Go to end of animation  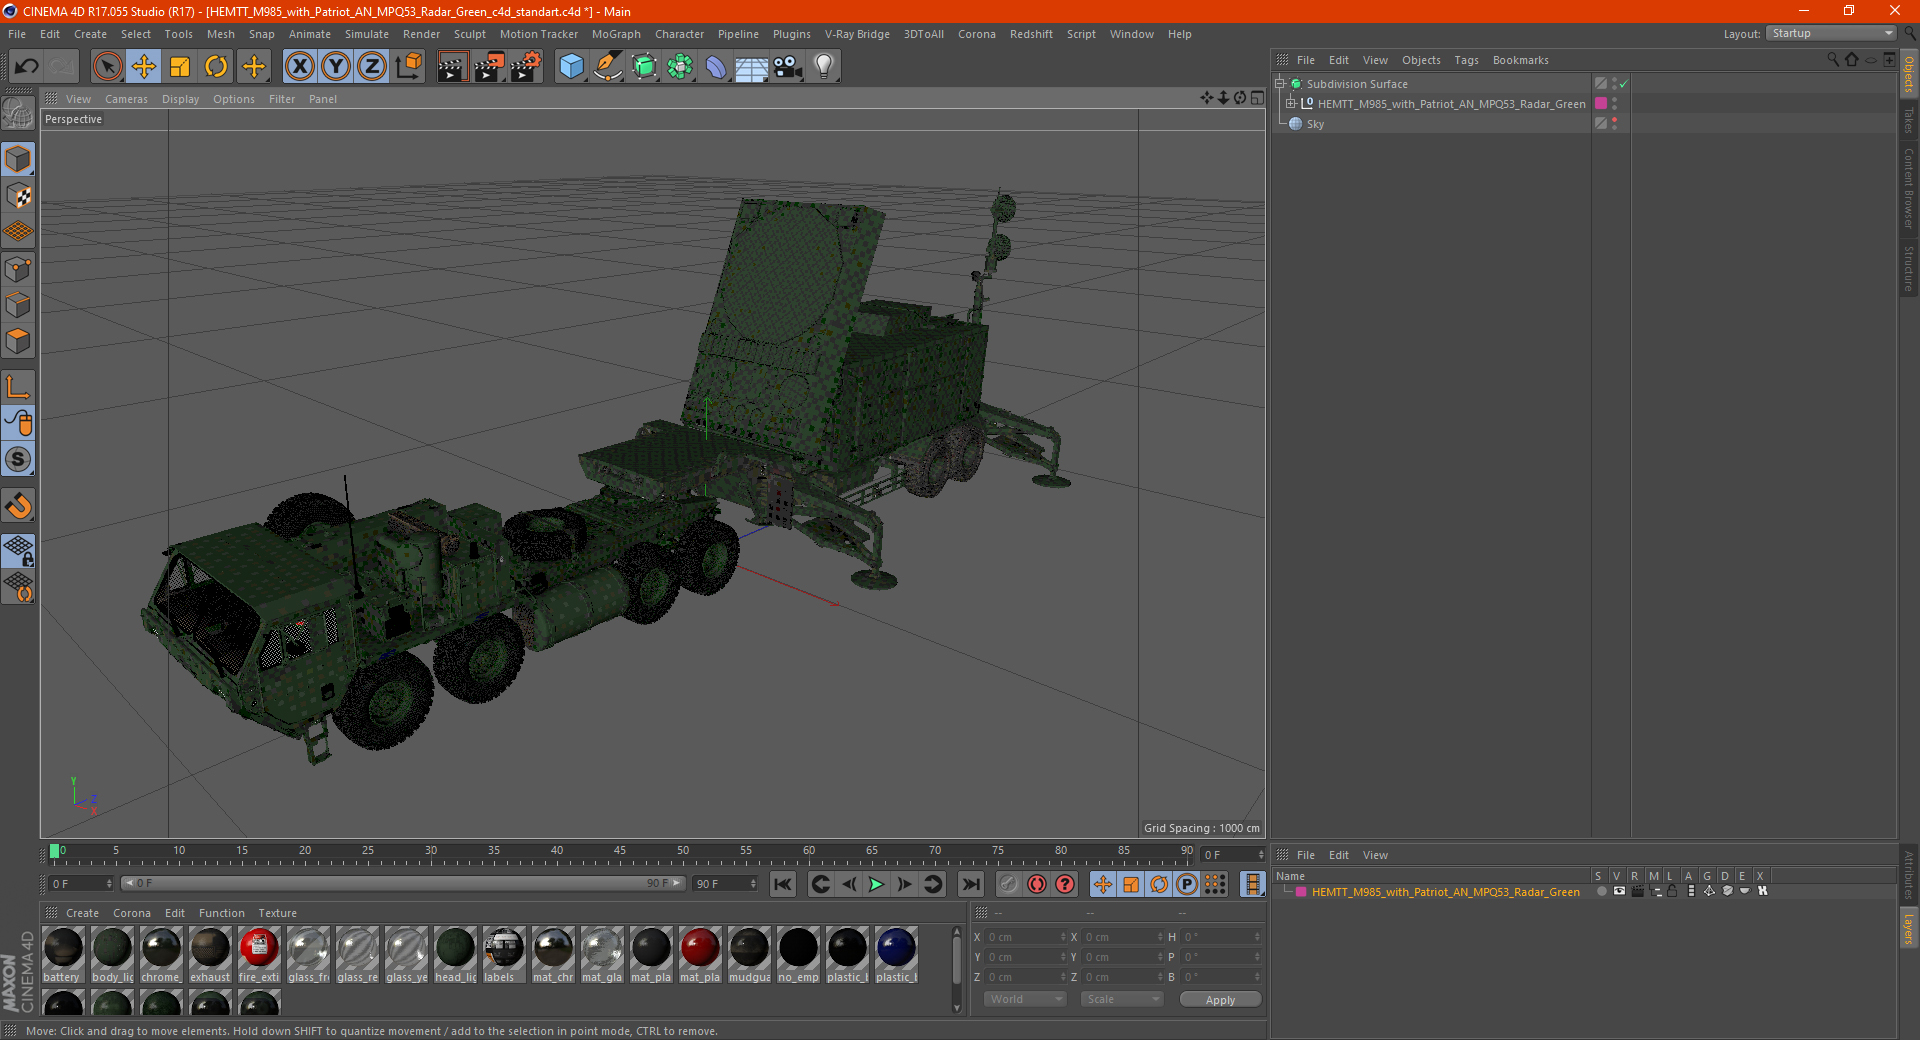pyautogui.click(x=970, y=884)
